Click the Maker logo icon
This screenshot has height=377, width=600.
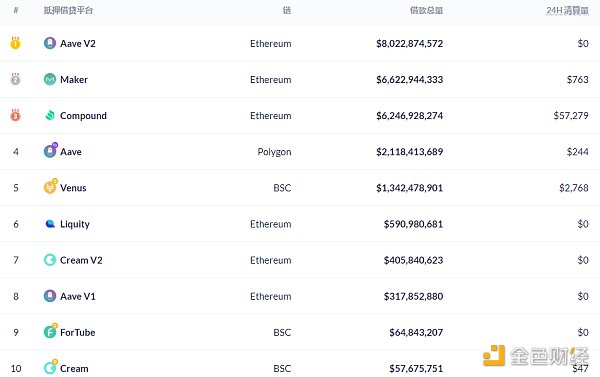point(50,79)
